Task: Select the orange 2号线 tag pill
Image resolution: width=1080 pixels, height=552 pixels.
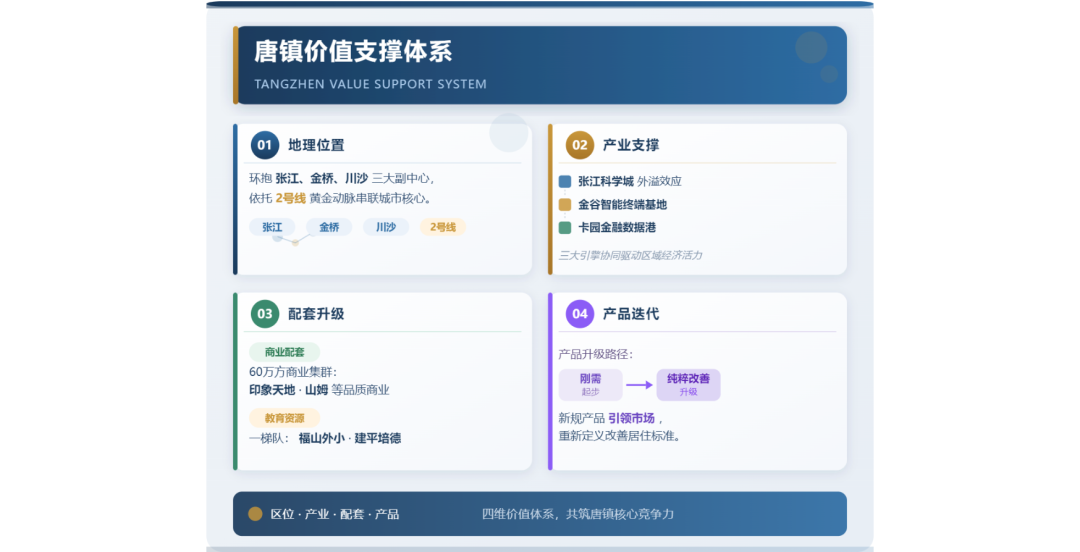Action: (x=443, y=227)
